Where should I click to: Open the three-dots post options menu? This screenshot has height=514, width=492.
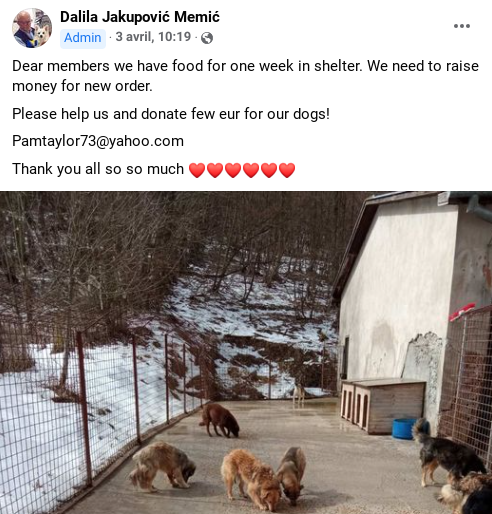click(462, 26)
